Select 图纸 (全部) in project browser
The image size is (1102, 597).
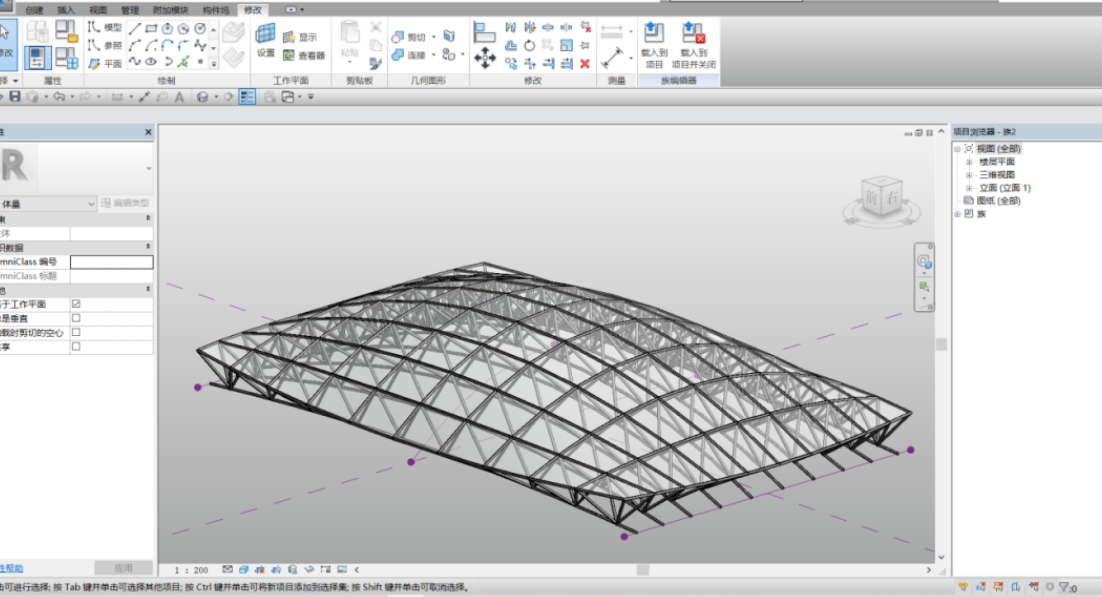tap(998, 201)
